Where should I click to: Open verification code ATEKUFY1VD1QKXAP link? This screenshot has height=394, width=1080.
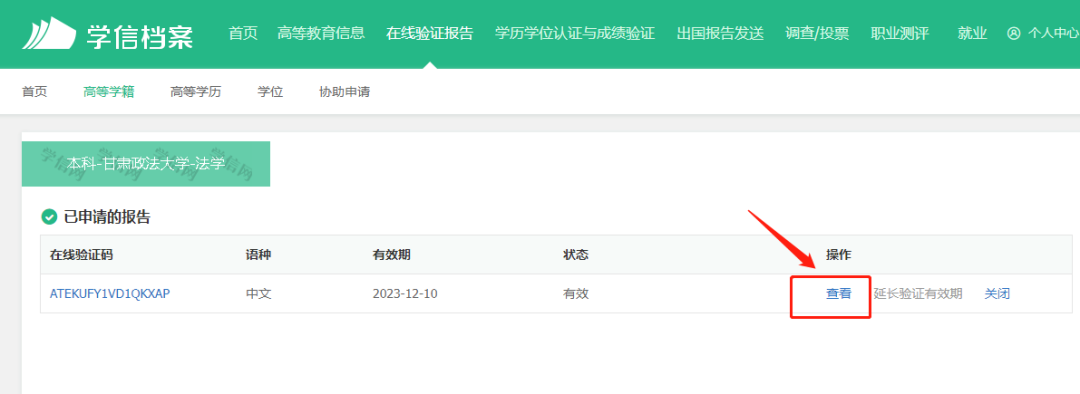point(110,293)
